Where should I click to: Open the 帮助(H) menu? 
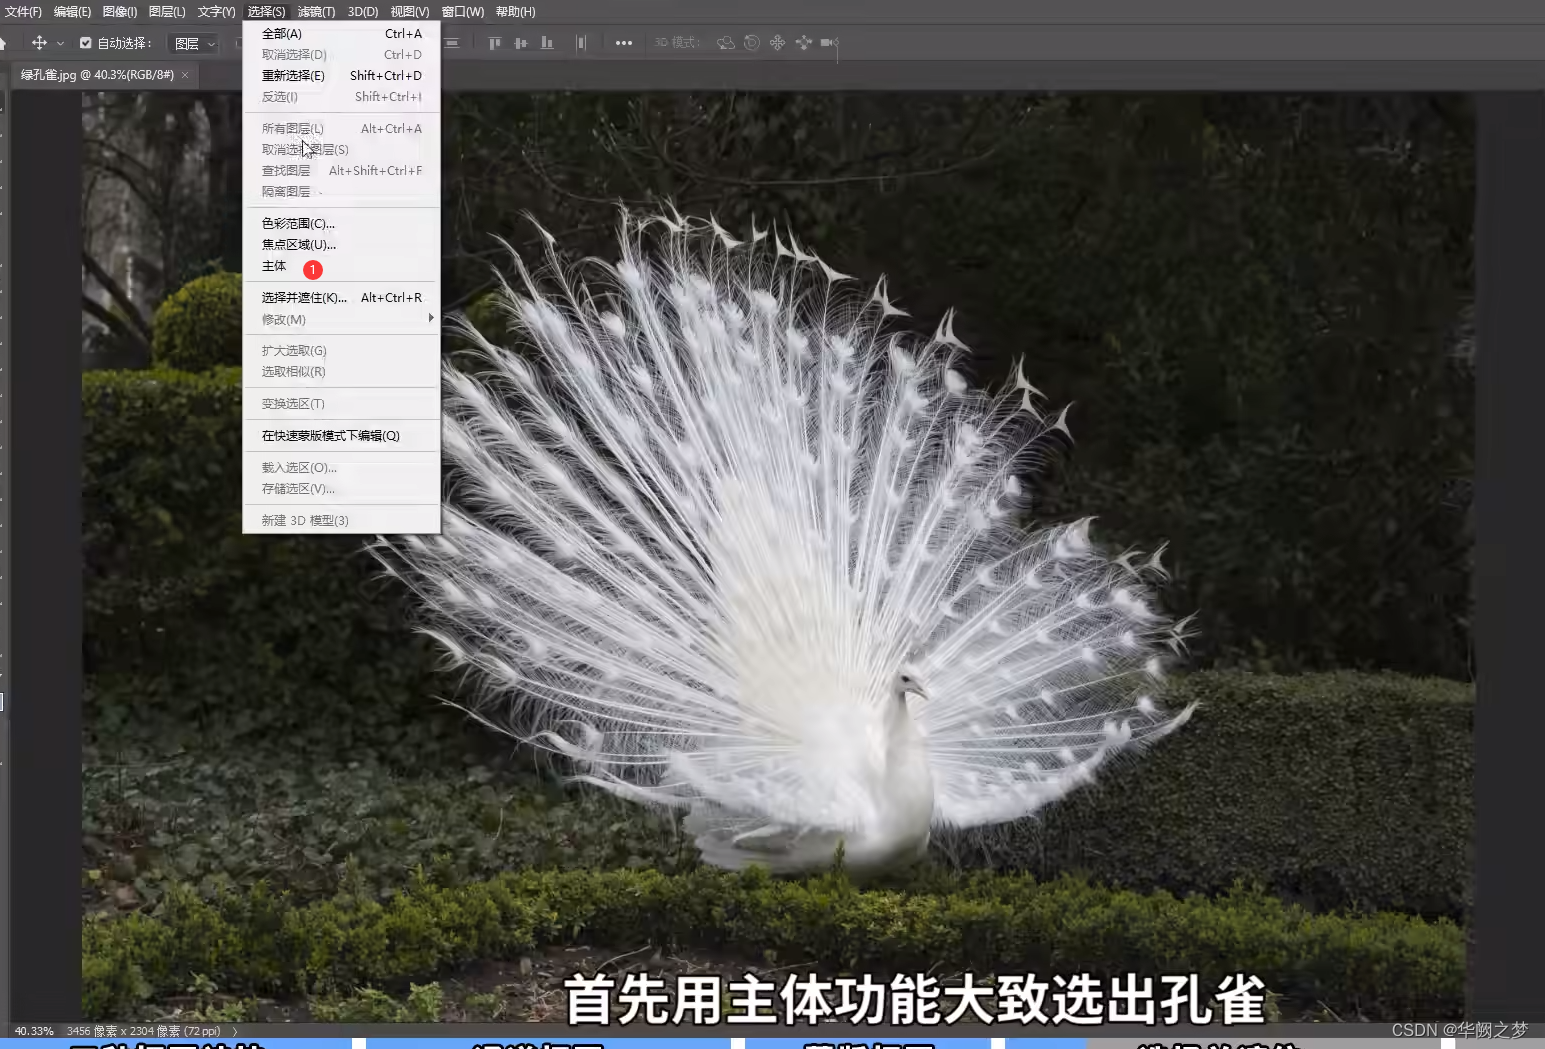pos(516,12)
